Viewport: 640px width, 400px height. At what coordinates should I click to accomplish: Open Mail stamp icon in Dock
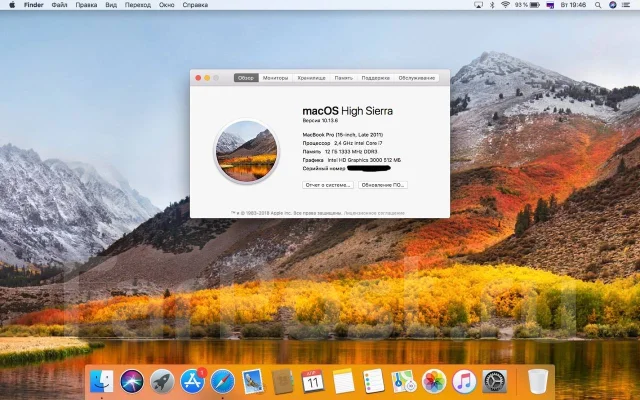pyautogui.click(x=253, y=381)
